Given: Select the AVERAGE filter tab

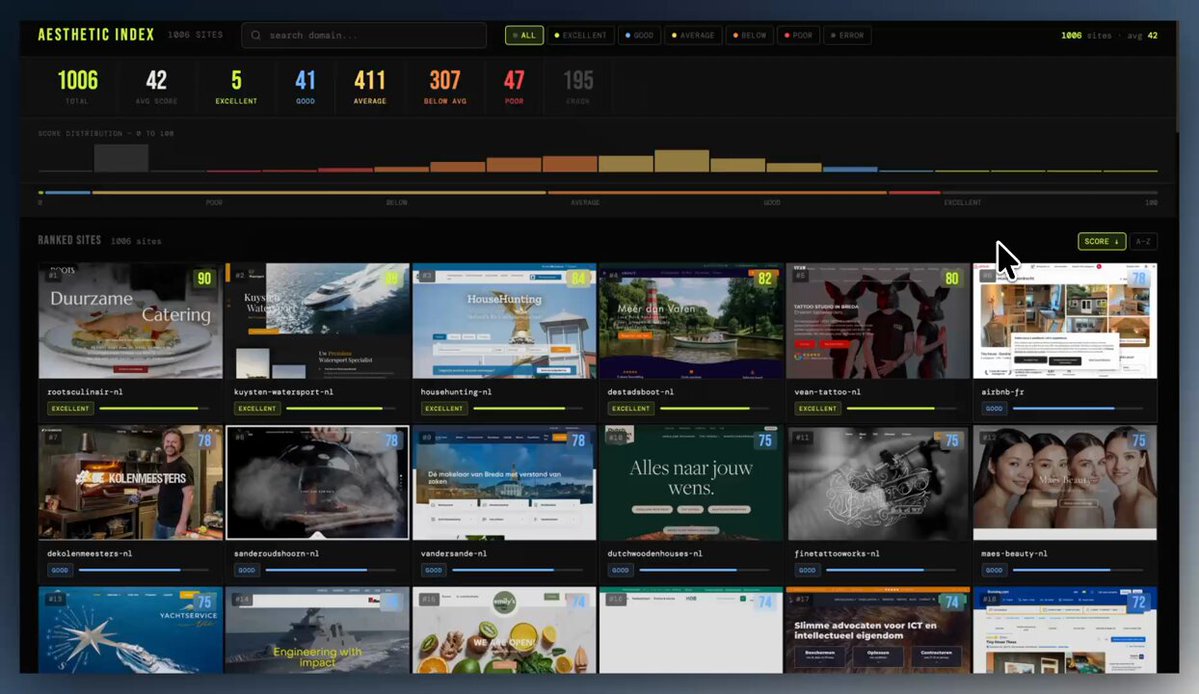Looking at the screenshot, I should (x=692, y=35).
